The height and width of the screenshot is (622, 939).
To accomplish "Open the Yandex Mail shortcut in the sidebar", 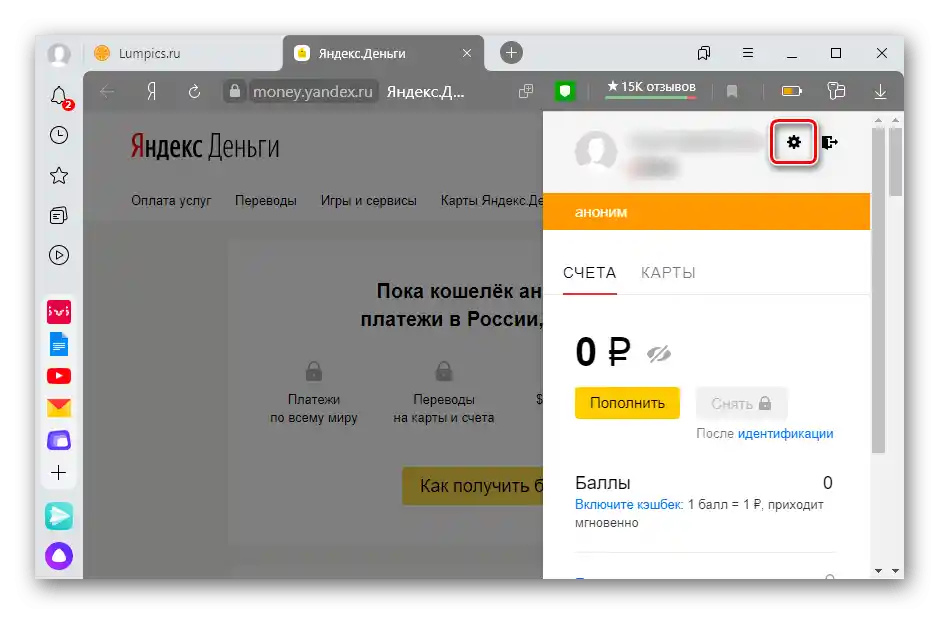I will [x=59, y=408].
